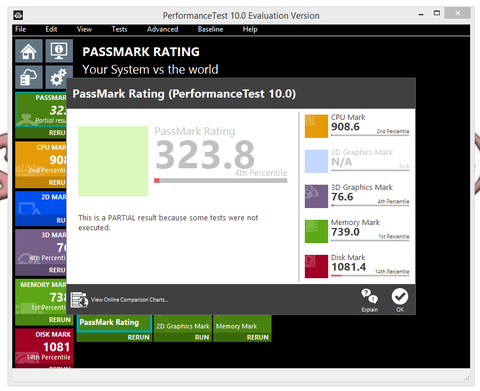Click the 14th Percentile label in dialog
Image resolution: width=480 pixels, height=391 pixels.
[x=392, y=271]
